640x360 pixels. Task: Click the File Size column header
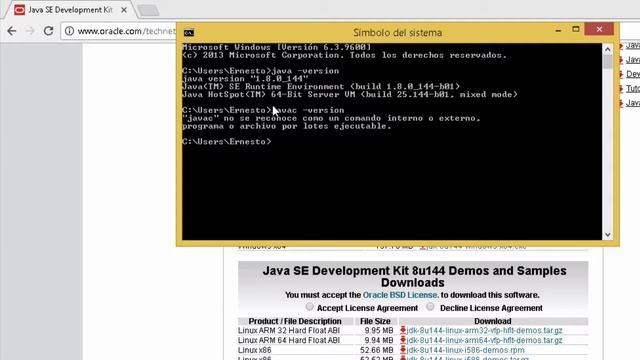pos(375,321)
